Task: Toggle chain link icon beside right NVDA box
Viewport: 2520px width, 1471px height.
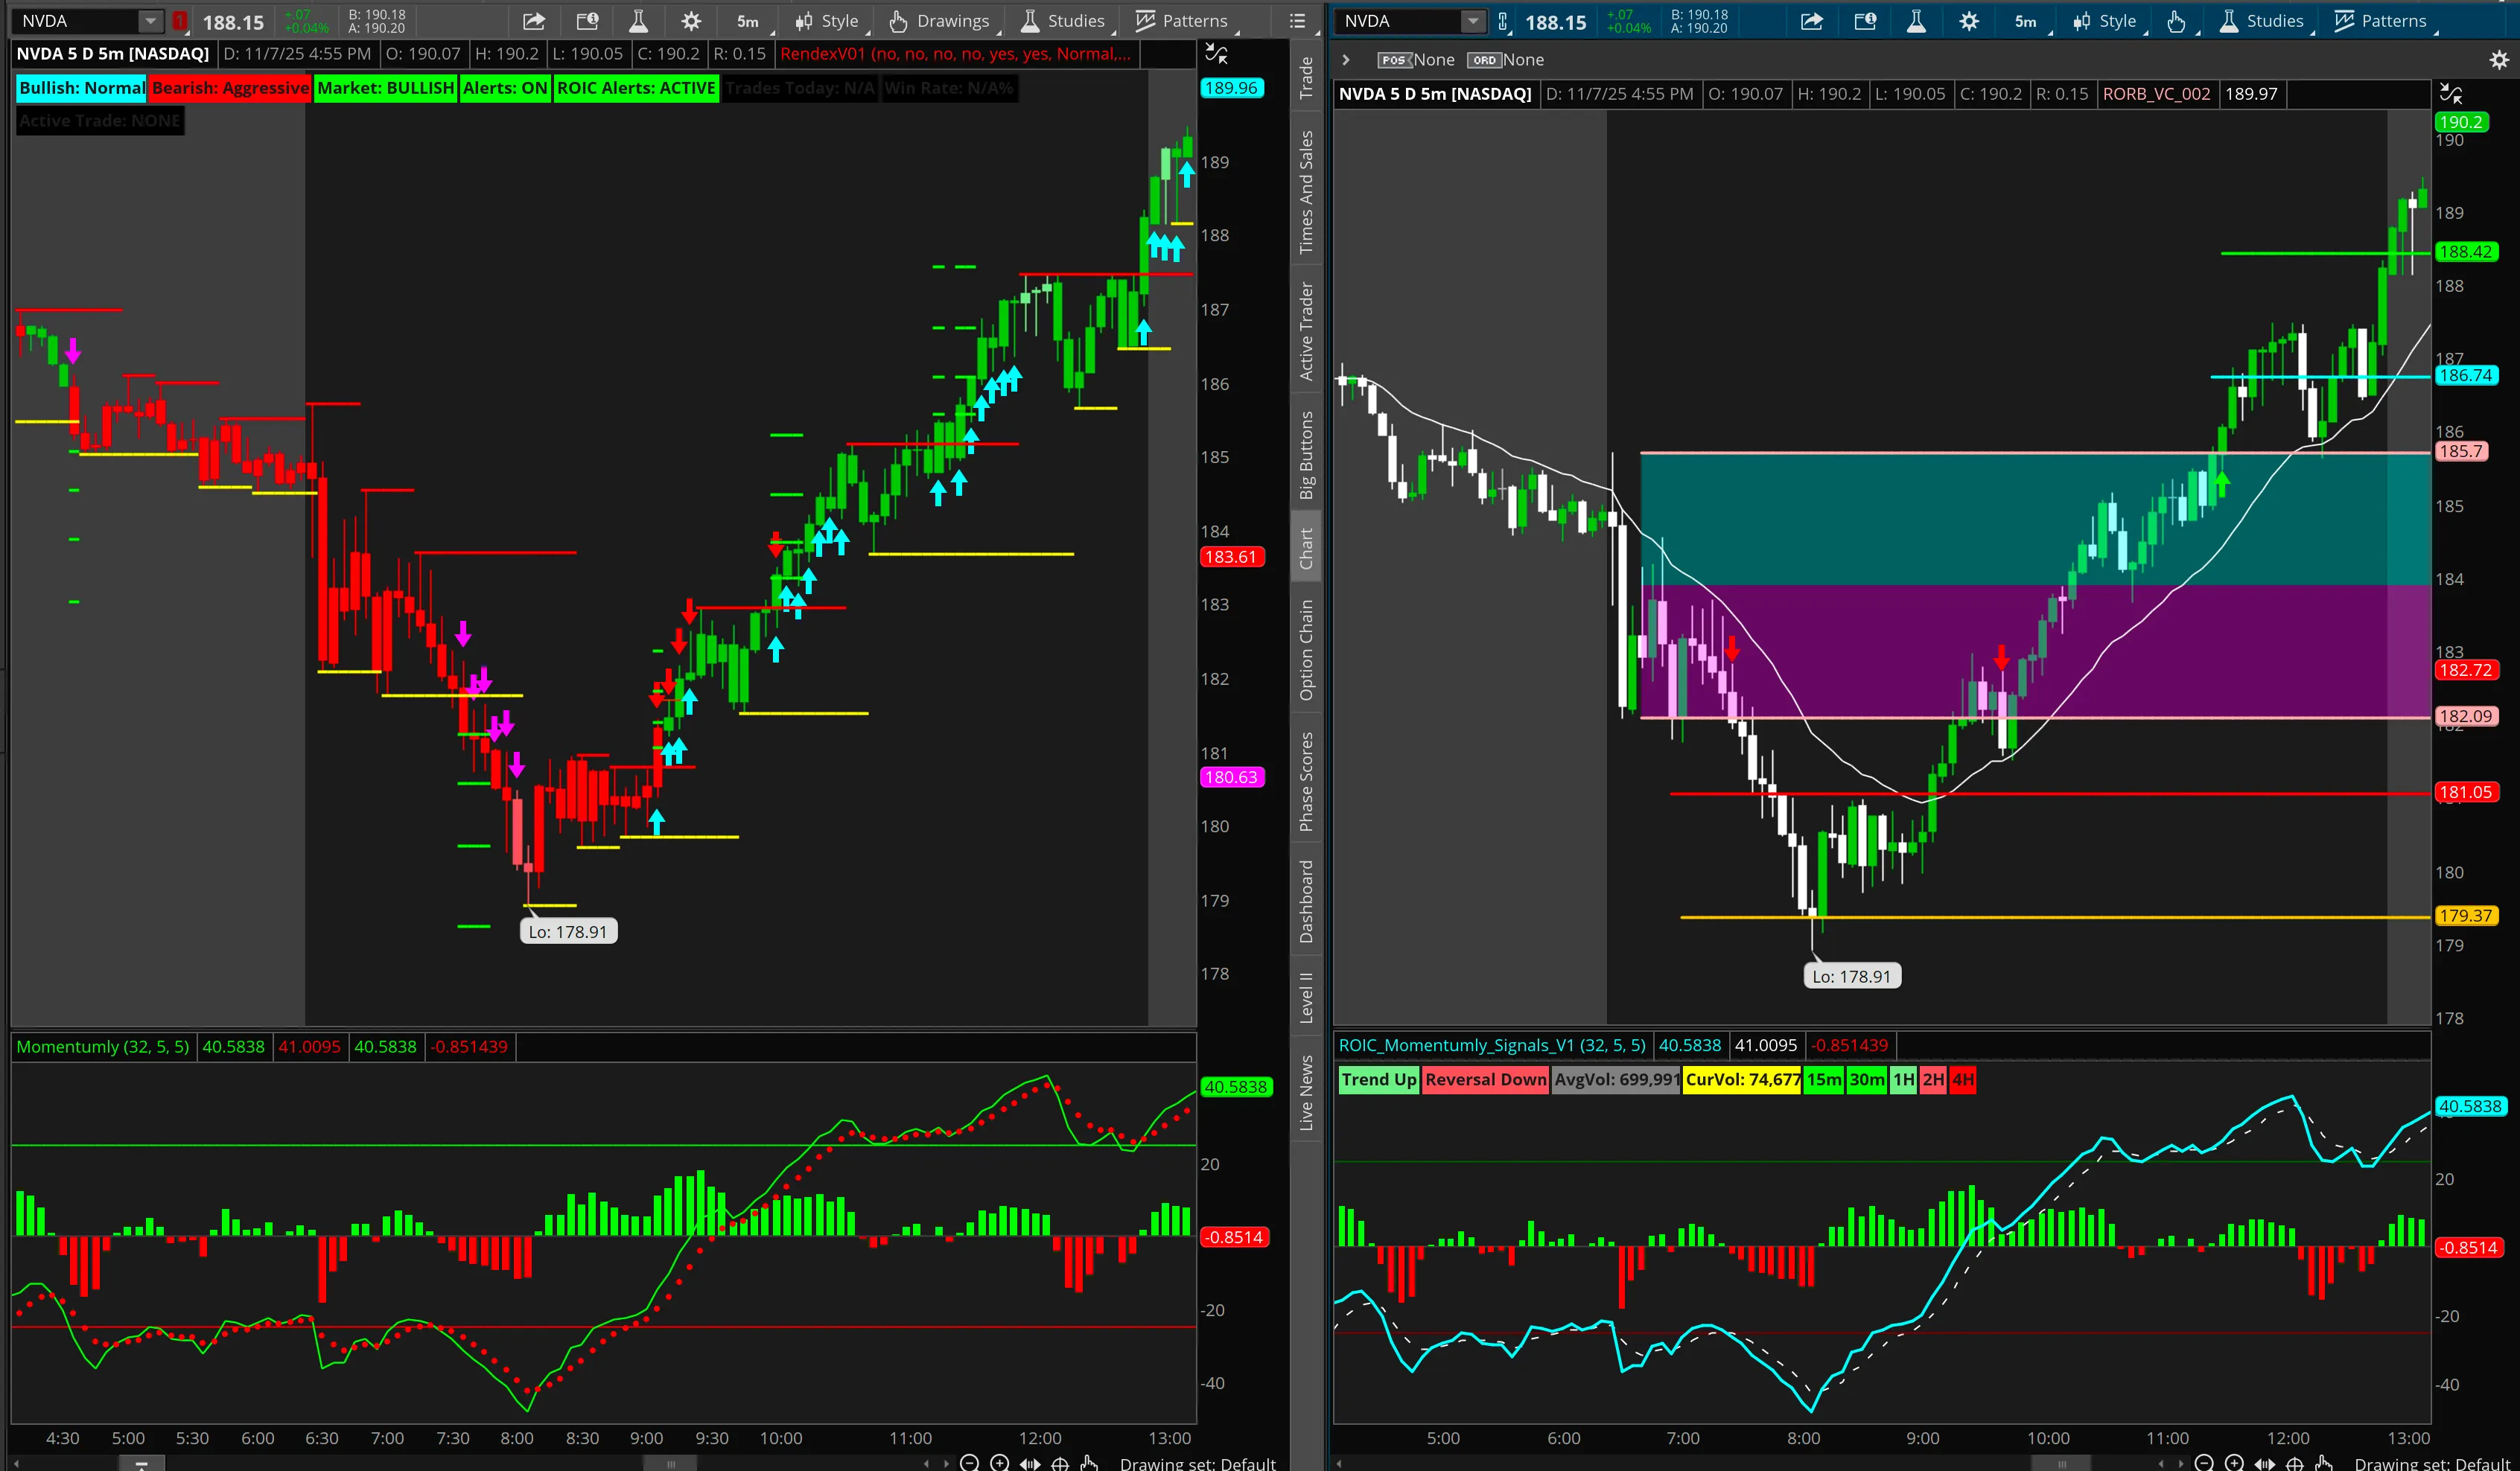Action: point(1502,21)
